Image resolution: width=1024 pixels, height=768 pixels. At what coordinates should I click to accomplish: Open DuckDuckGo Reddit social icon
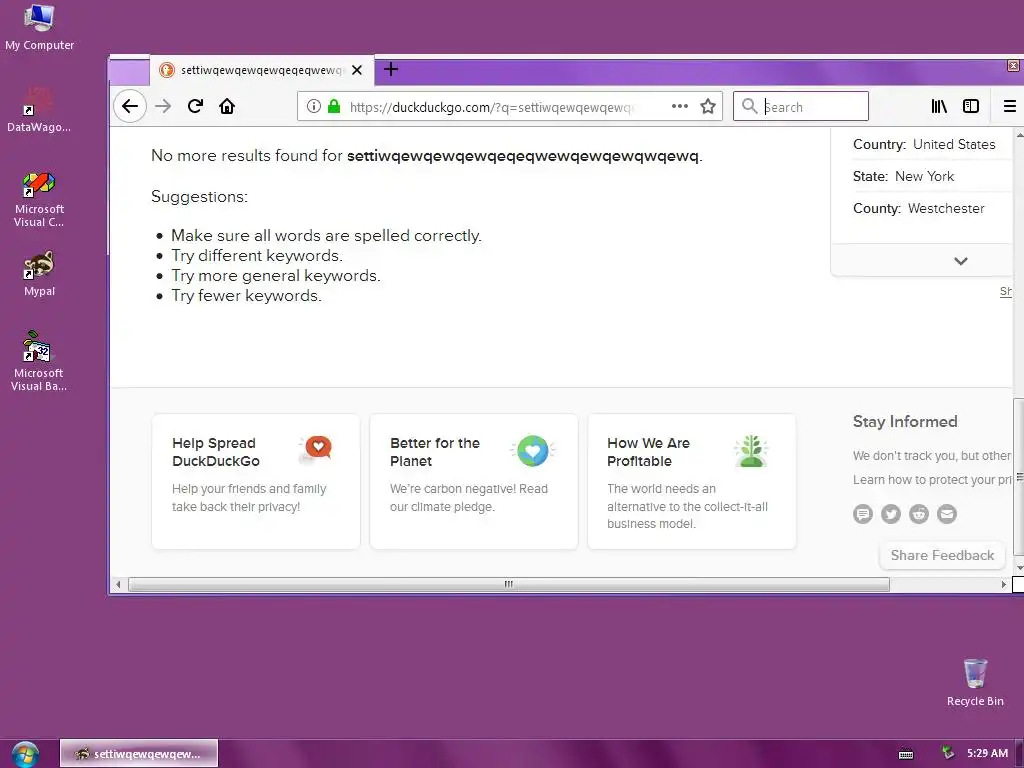coord(919,514)
